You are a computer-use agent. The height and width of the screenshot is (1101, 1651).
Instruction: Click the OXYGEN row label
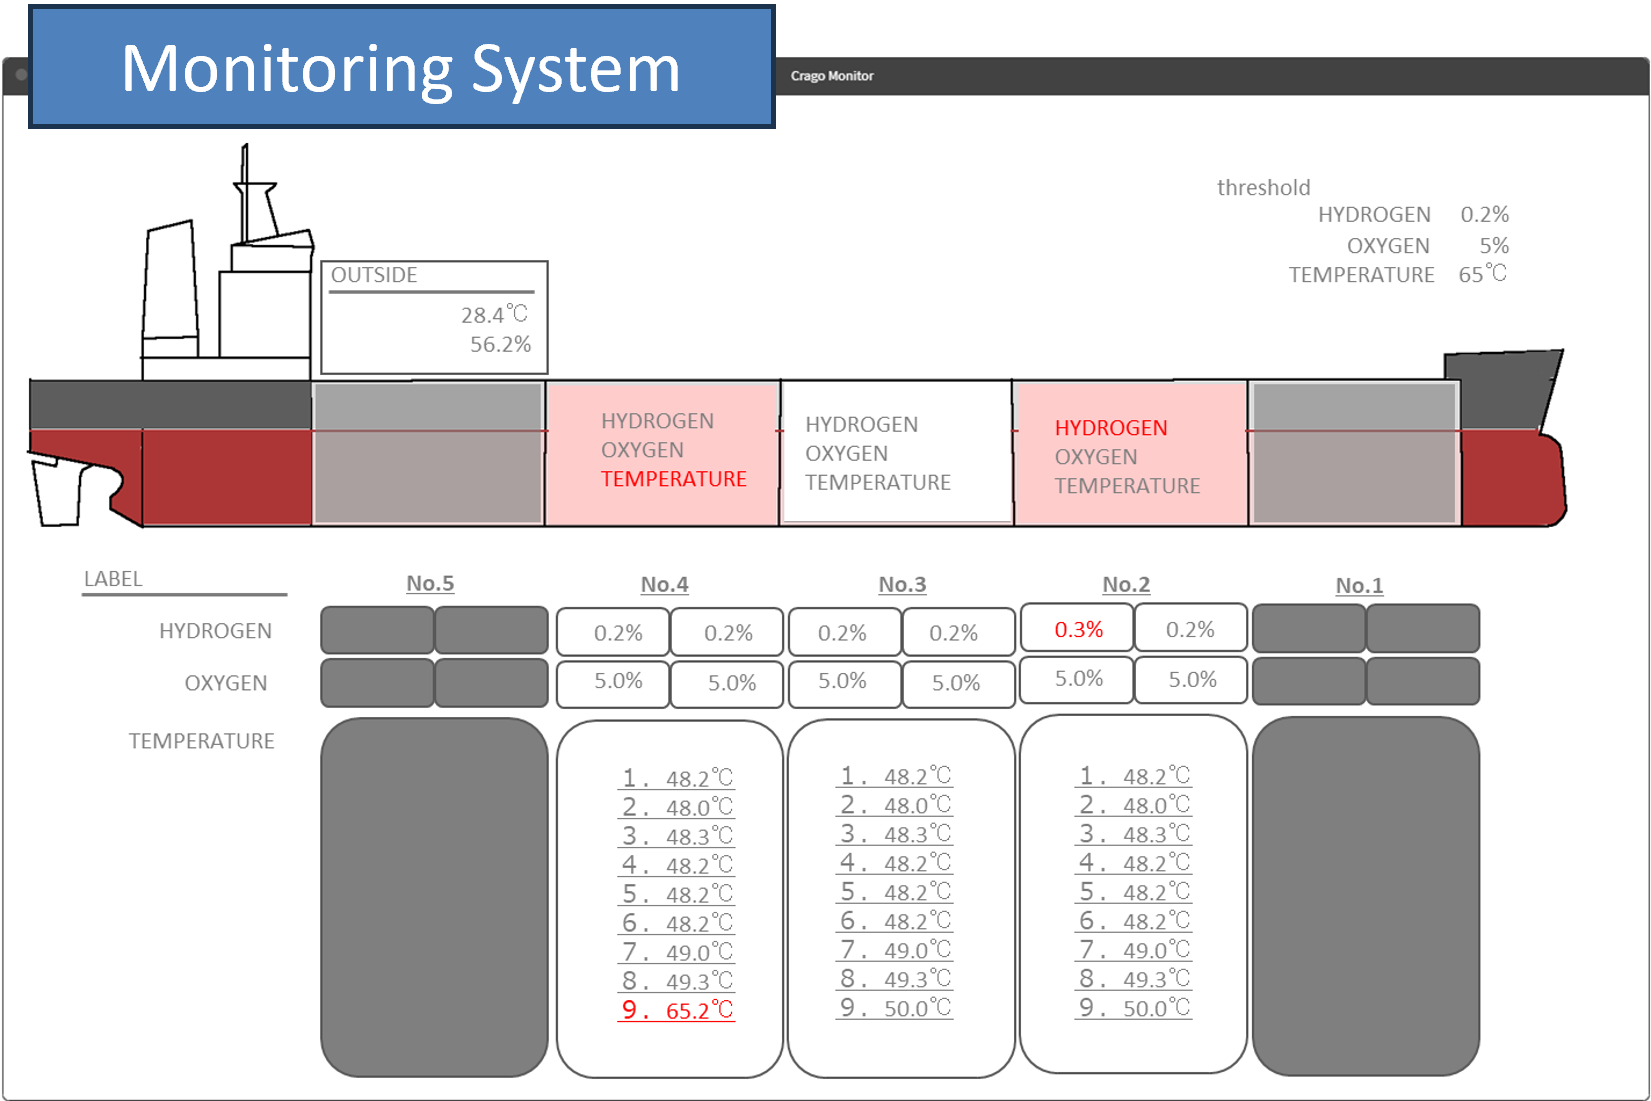pyautogui.click(x=226, y=683)
